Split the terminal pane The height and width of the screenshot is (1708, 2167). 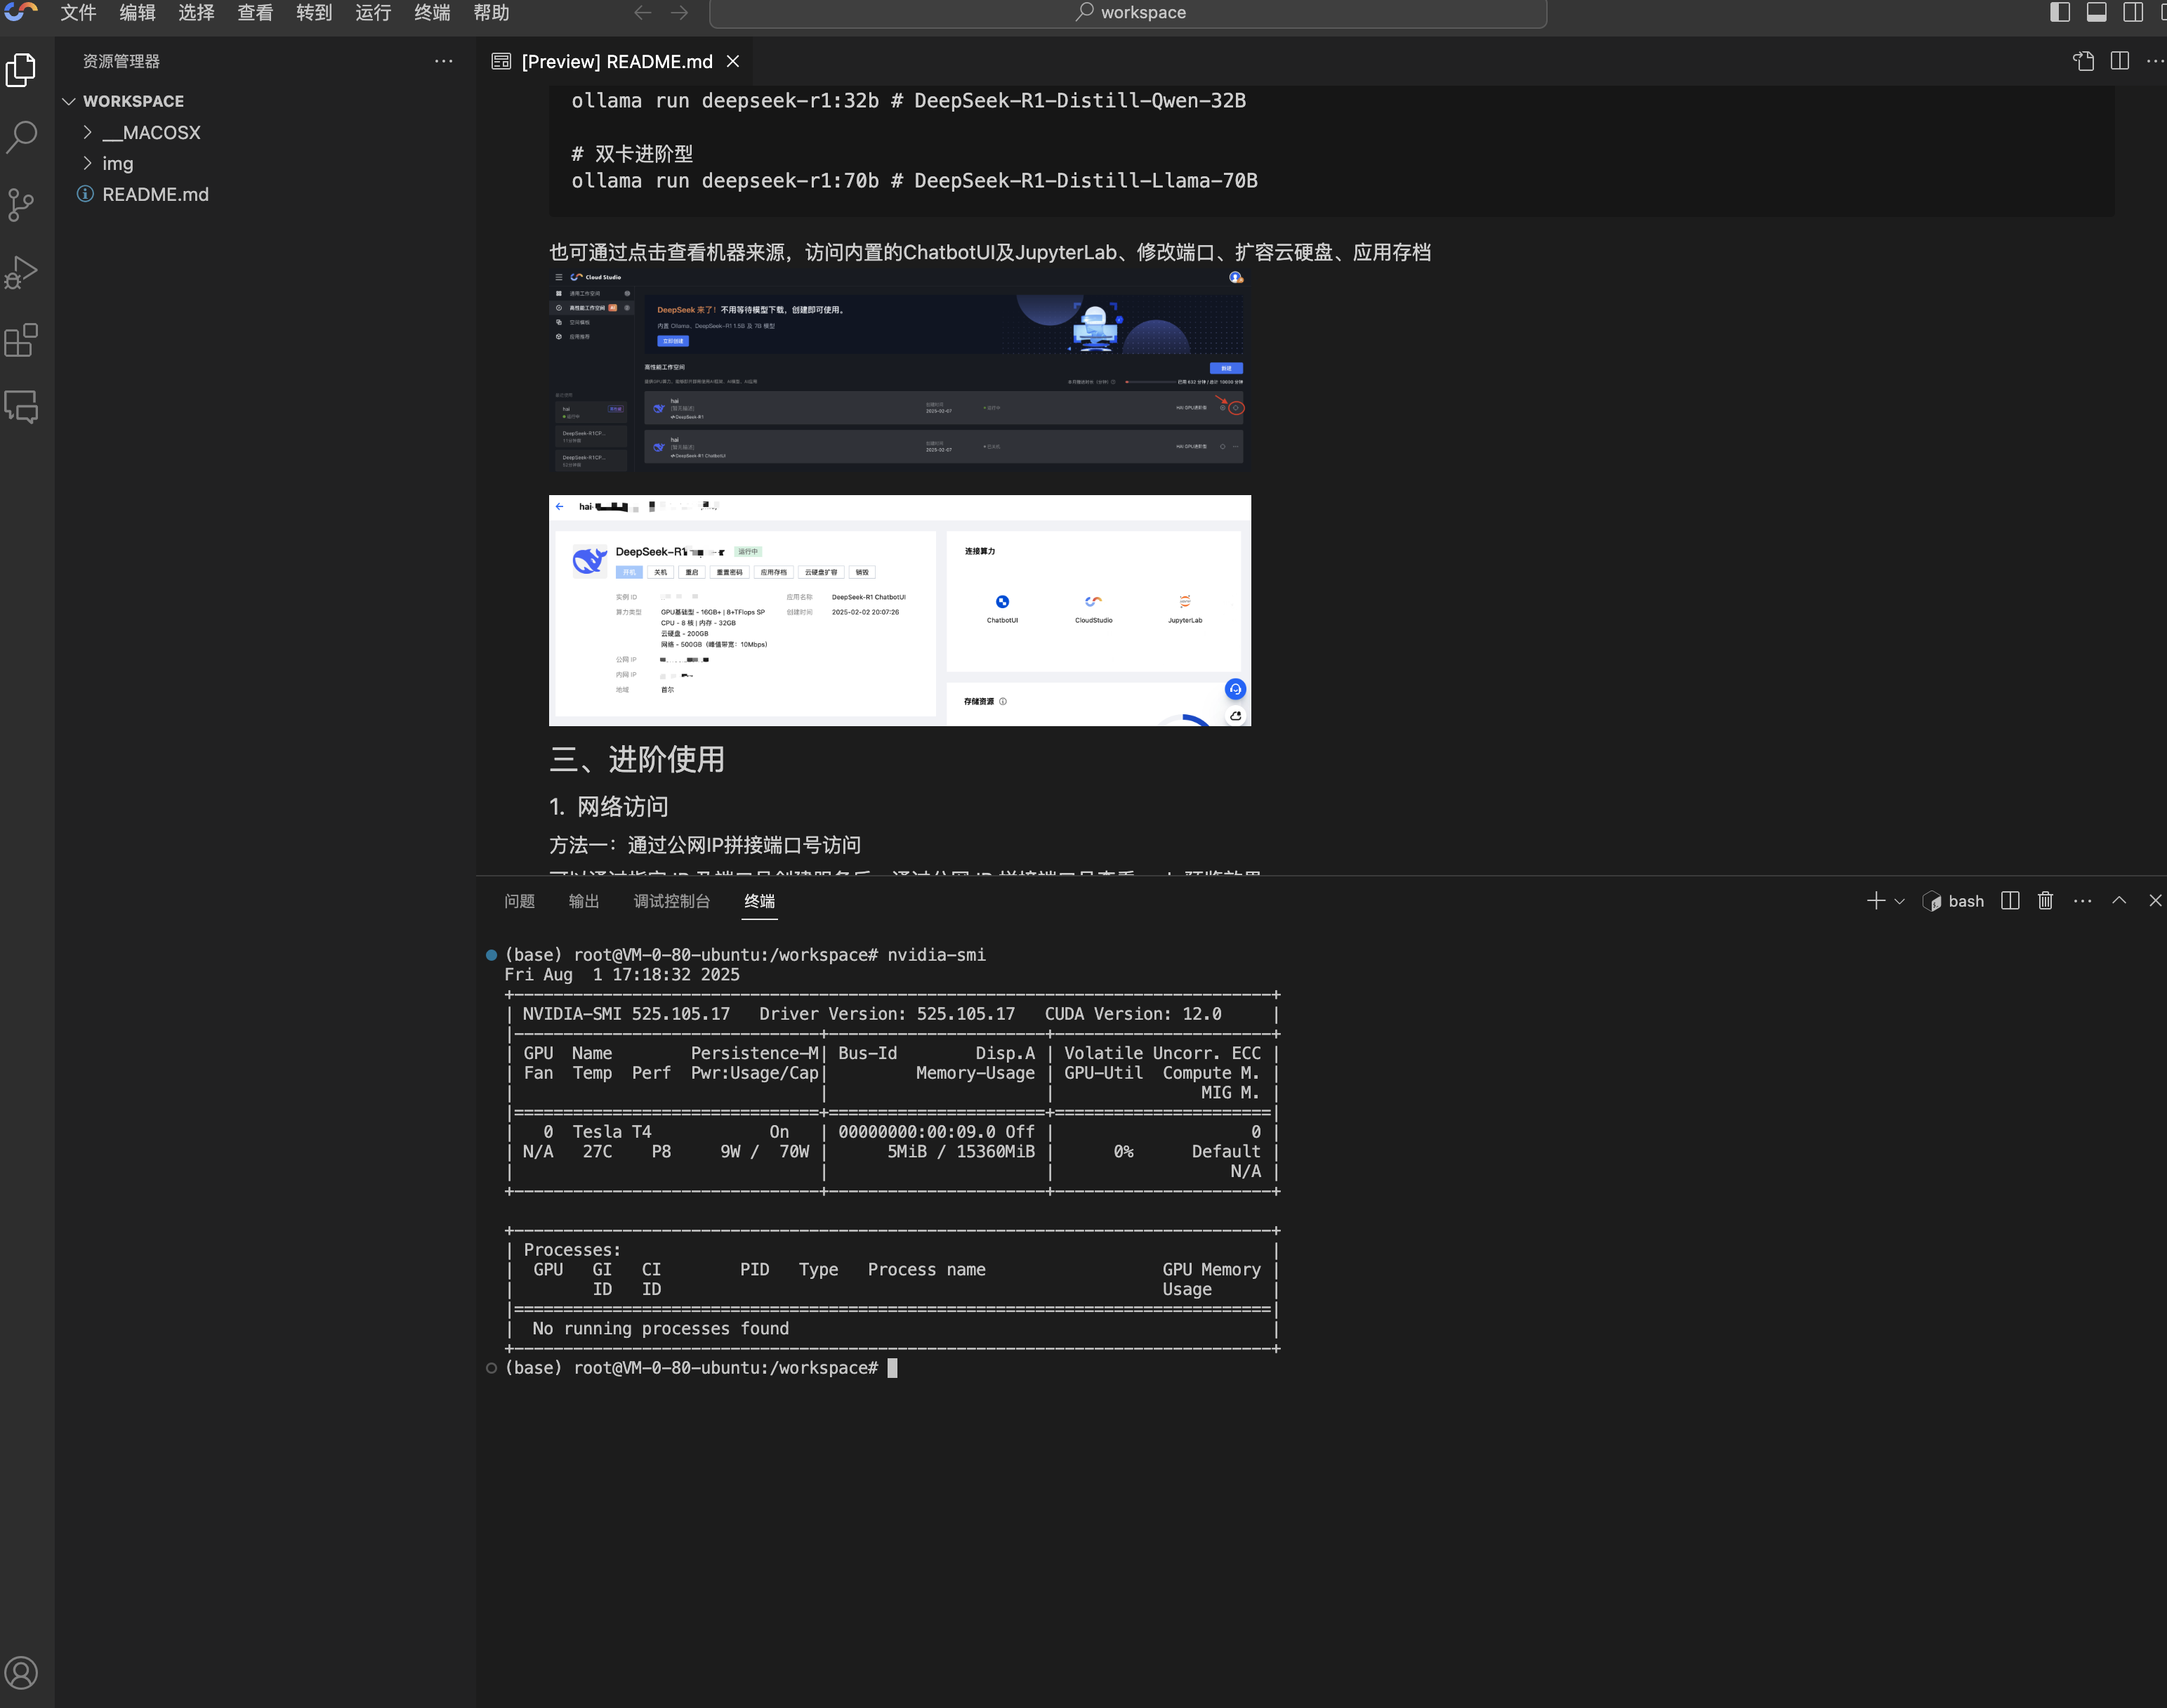pos(2010,901)
